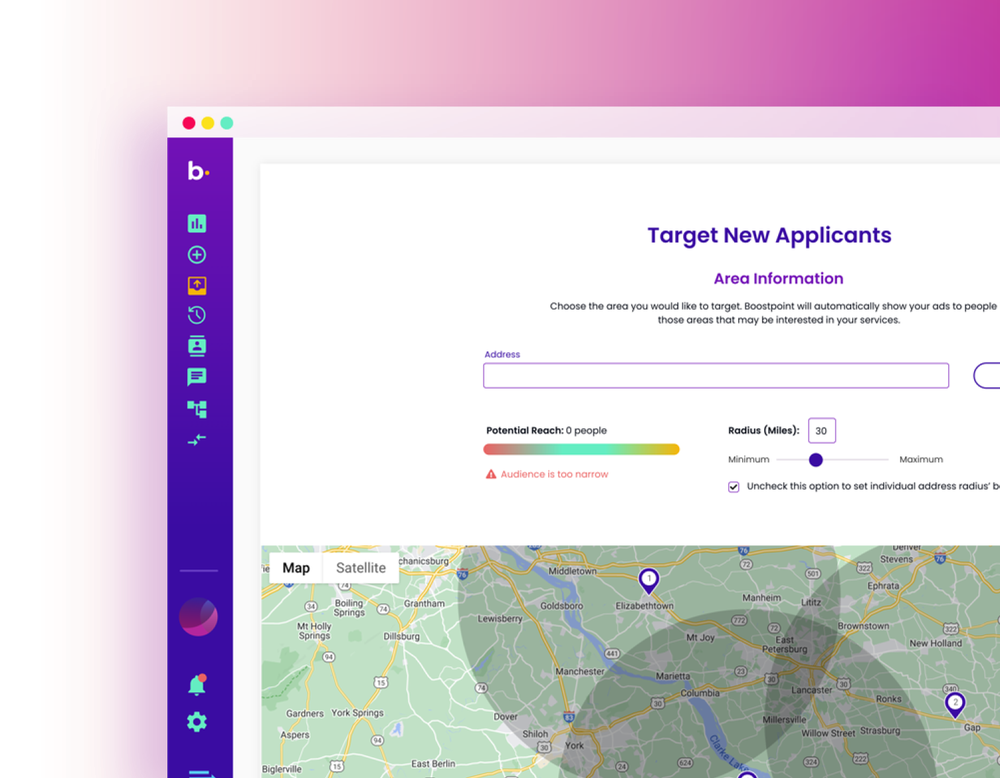
Task: Click the Radius Miles value box showing 30
Action: (821, 430)
